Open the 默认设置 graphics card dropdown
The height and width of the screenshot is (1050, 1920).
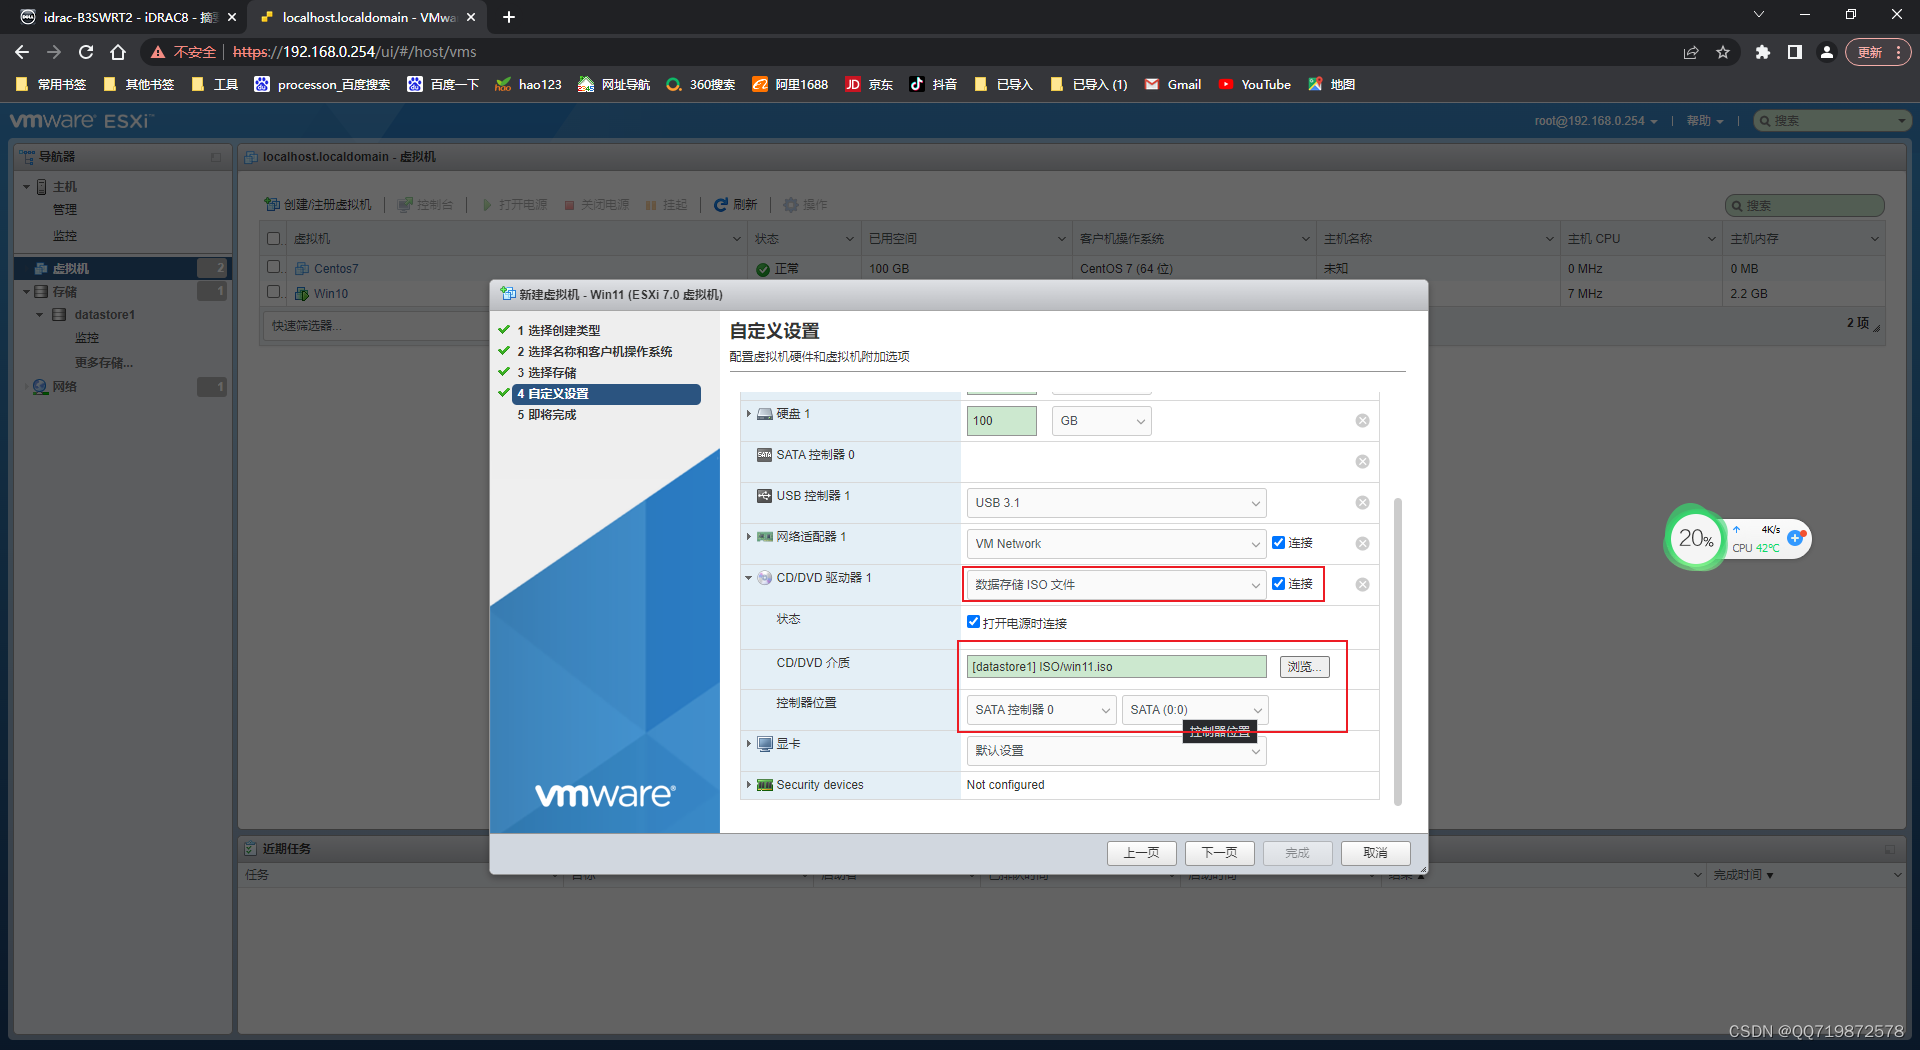coord(1117,751)
